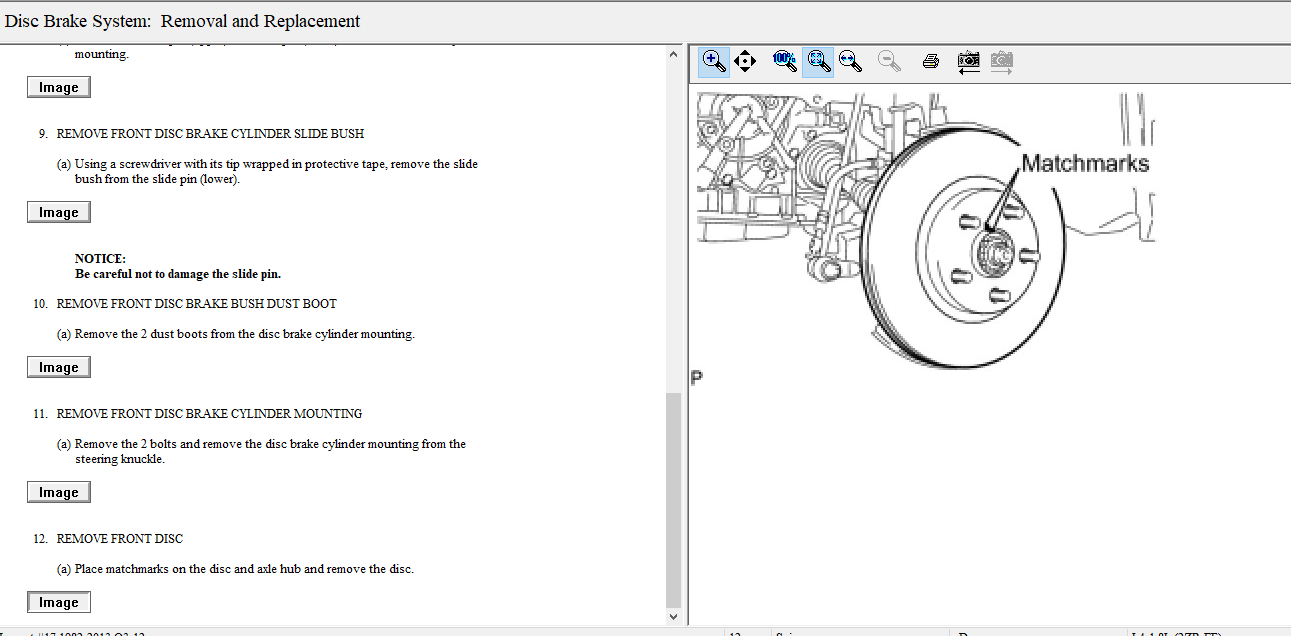This screenshot has width=1291, height=636.
Task: Click the topmost Image button above step 9
Action: (59, 87)
